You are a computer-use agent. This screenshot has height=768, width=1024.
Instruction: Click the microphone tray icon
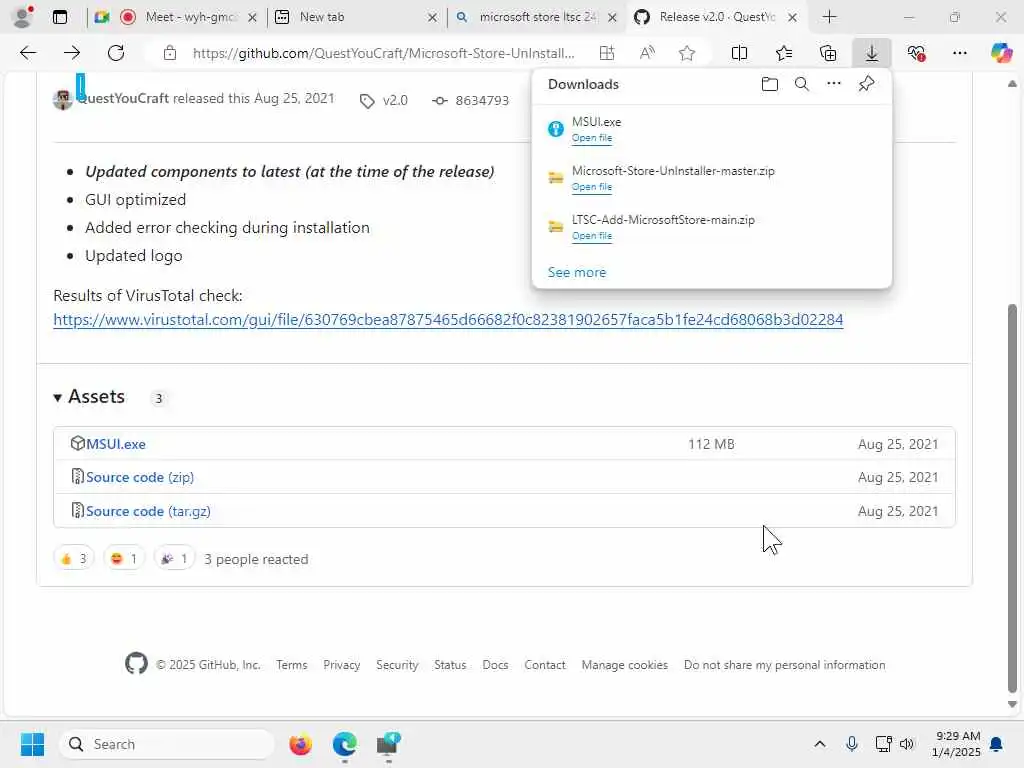pyautogui.click(x=852, y=744)
